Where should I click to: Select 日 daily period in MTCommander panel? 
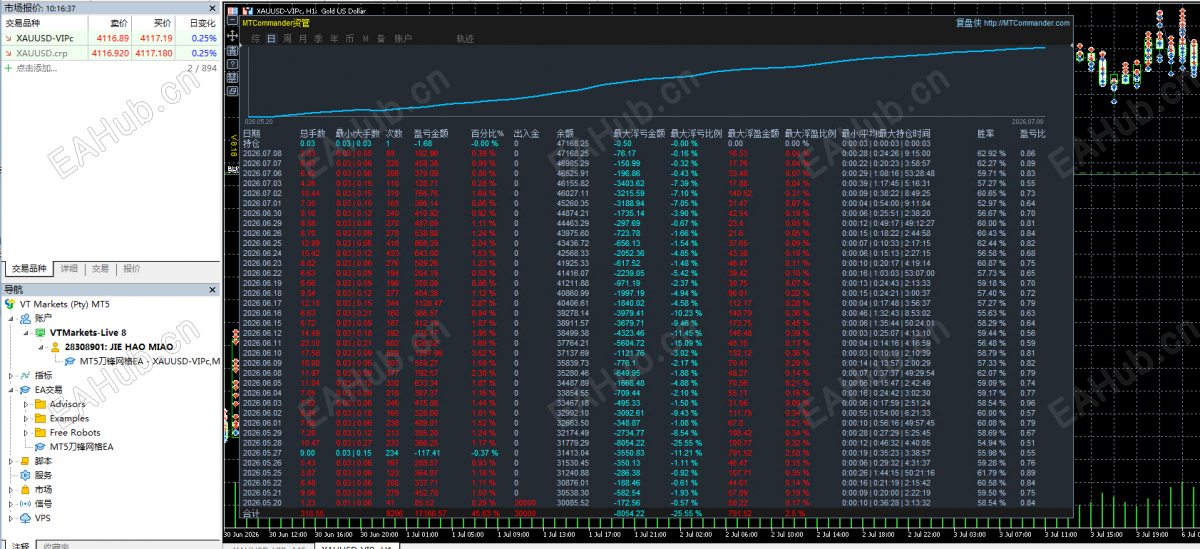click(271, 39)
